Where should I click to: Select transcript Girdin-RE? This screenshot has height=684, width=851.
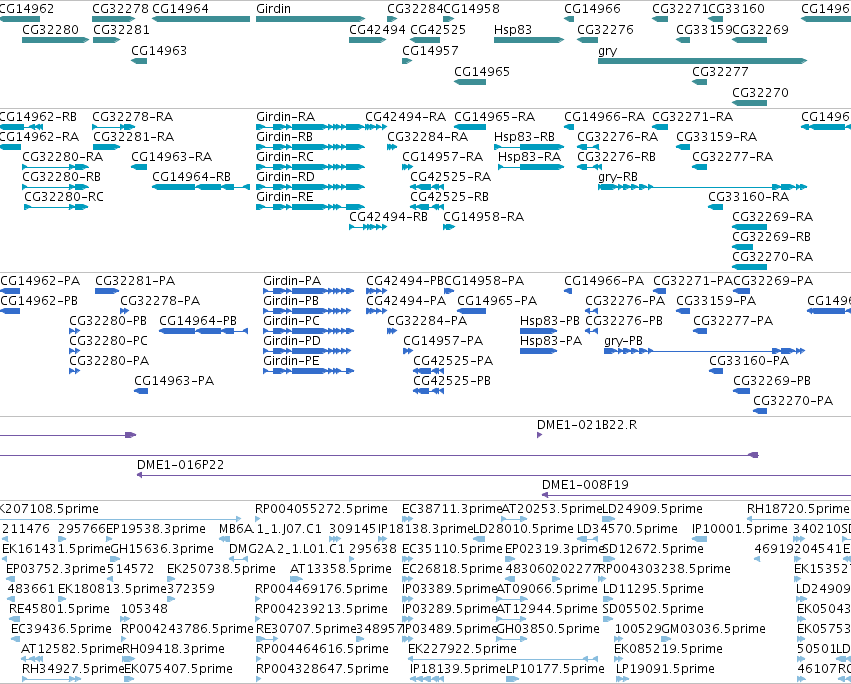tap(310, 207)
